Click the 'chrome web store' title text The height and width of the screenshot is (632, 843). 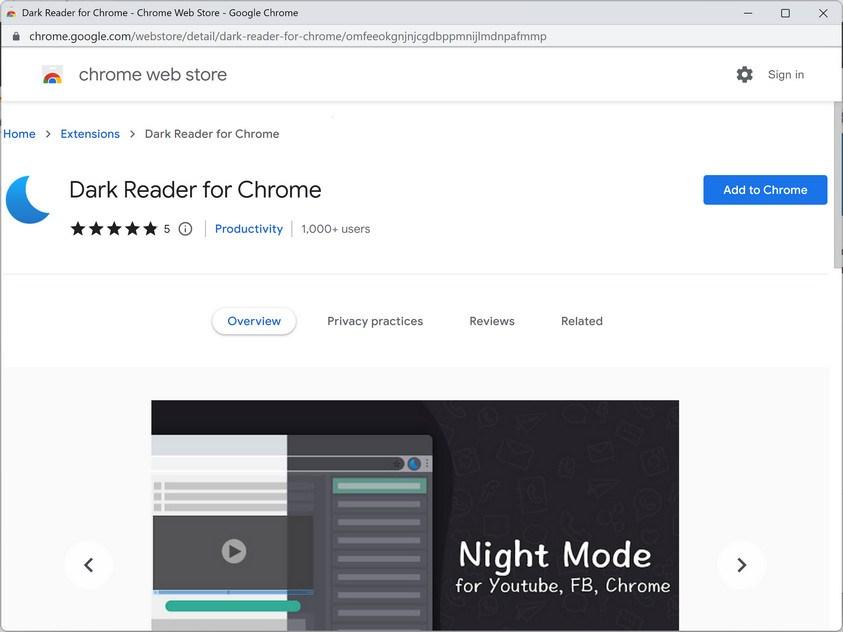coord(153,75)
